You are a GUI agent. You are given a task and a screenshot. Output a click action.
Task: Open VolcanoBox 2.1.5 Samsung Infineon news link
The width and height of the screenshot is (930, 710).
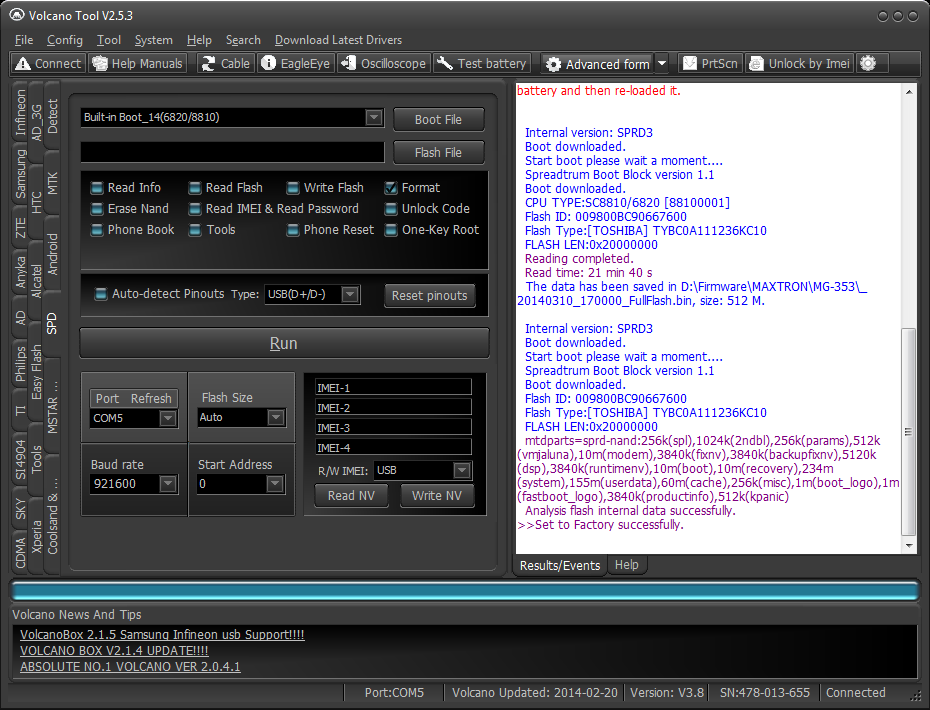(162, 635)
